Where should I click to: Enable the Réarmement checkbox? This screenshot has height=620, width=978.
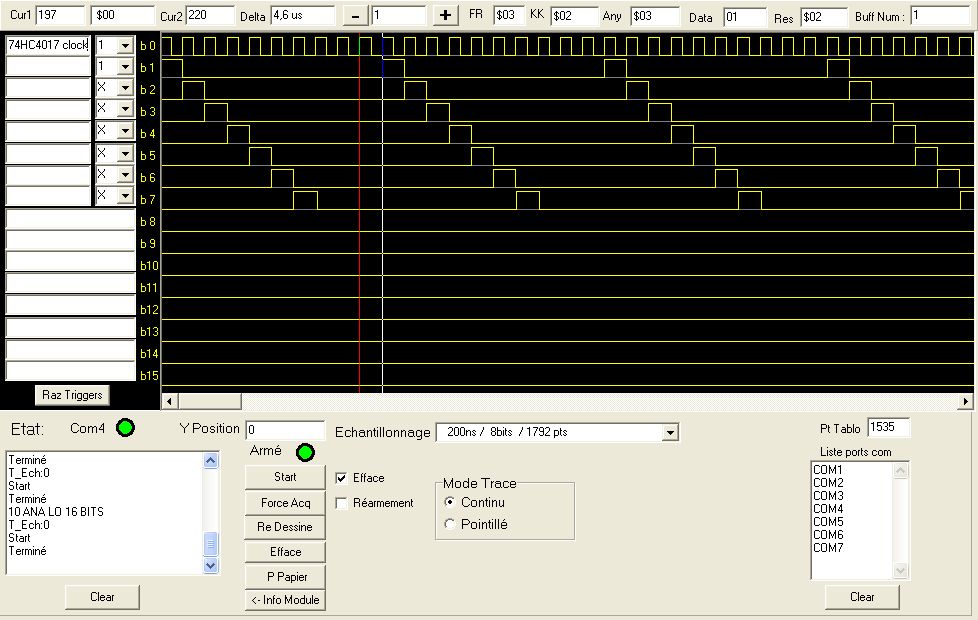point(341,503)
